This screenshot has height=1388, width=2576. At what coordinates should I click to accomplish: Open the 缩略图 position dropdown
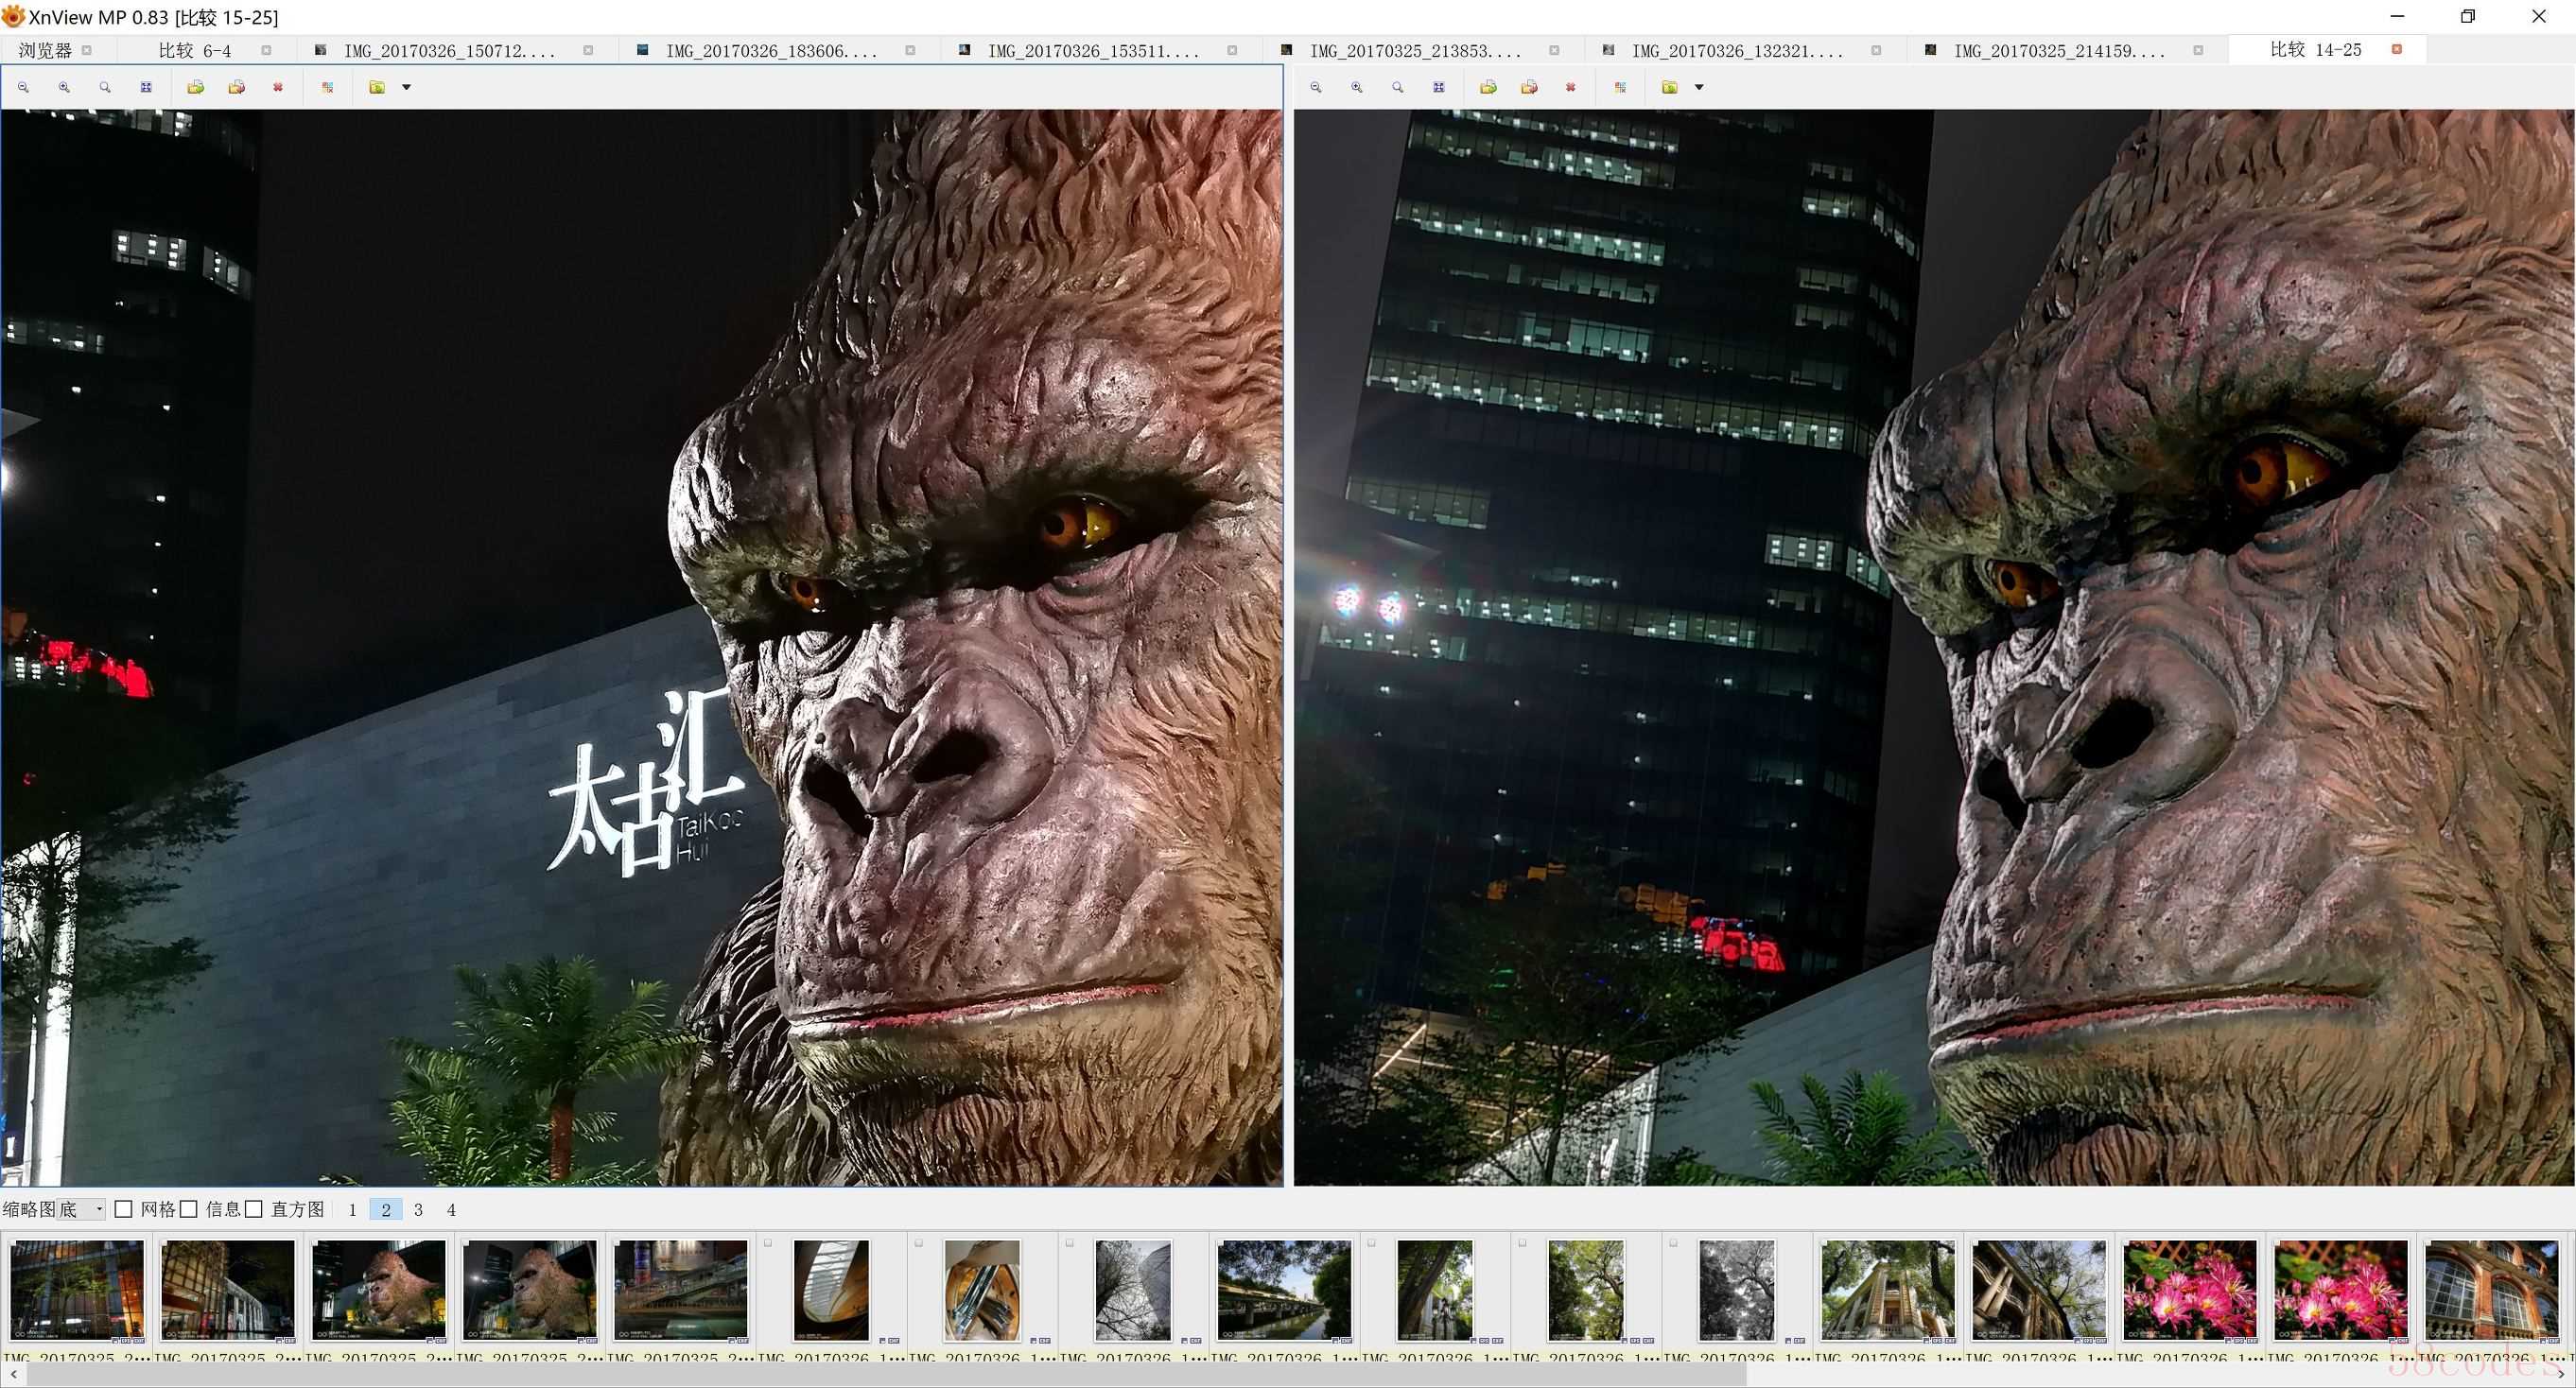point(81,1210)
